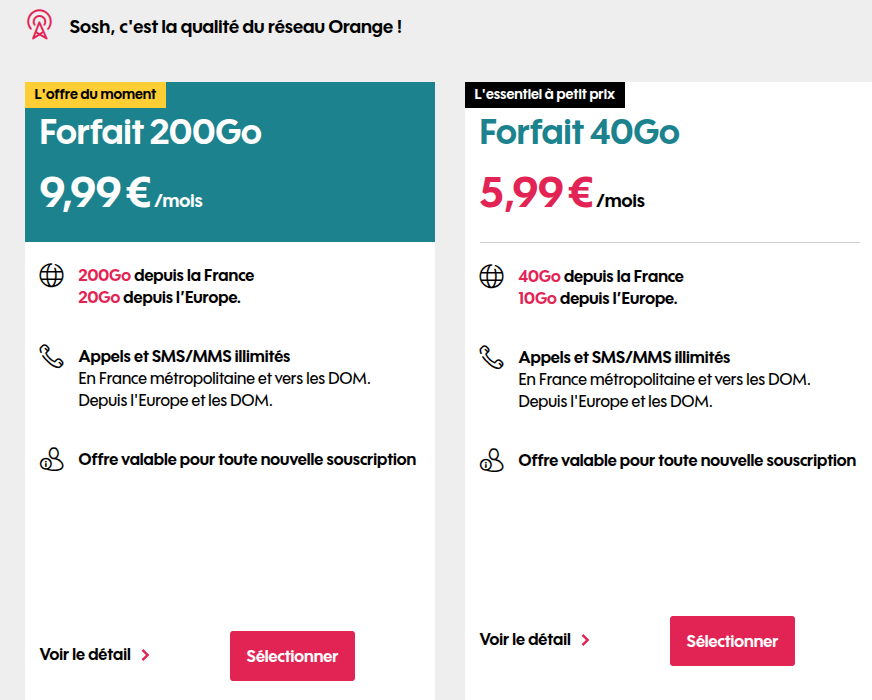The height and width of the screenshot is (700, 872).
Task: Click the globe icon in Forfait 200Go
Action: click(51, 276)
